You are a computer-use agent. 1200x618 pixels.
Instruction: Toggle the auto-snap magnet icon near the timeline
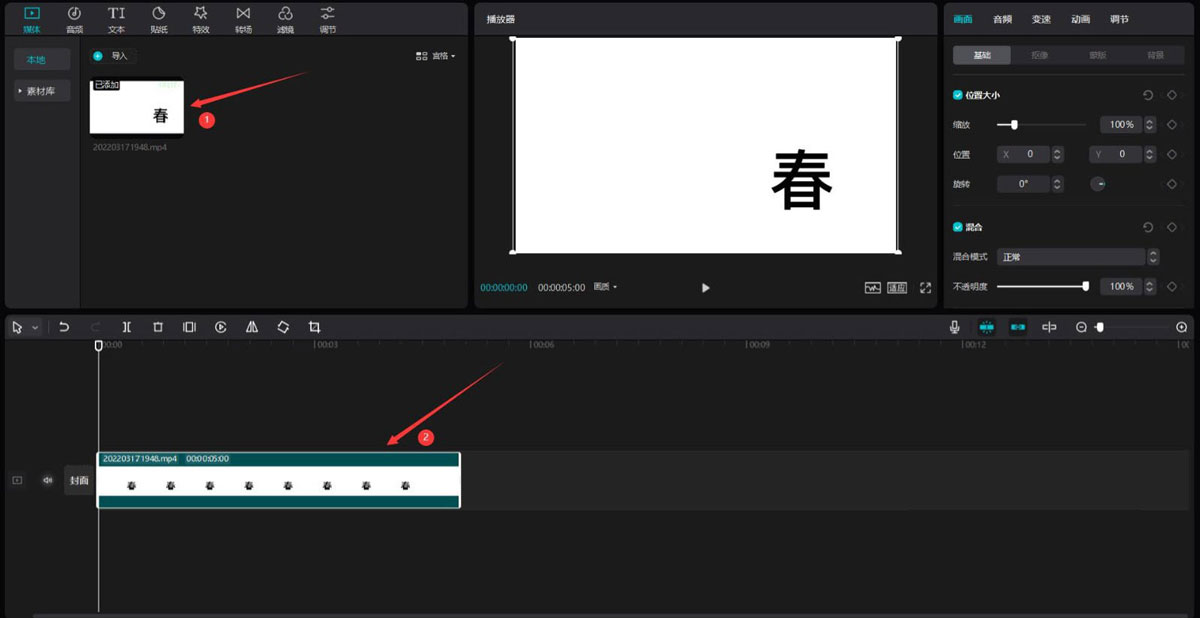tap(985, 326)
